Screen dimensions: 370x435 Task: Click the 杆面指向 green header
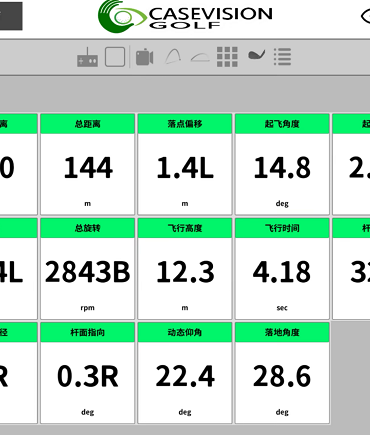tap(88, 332)
